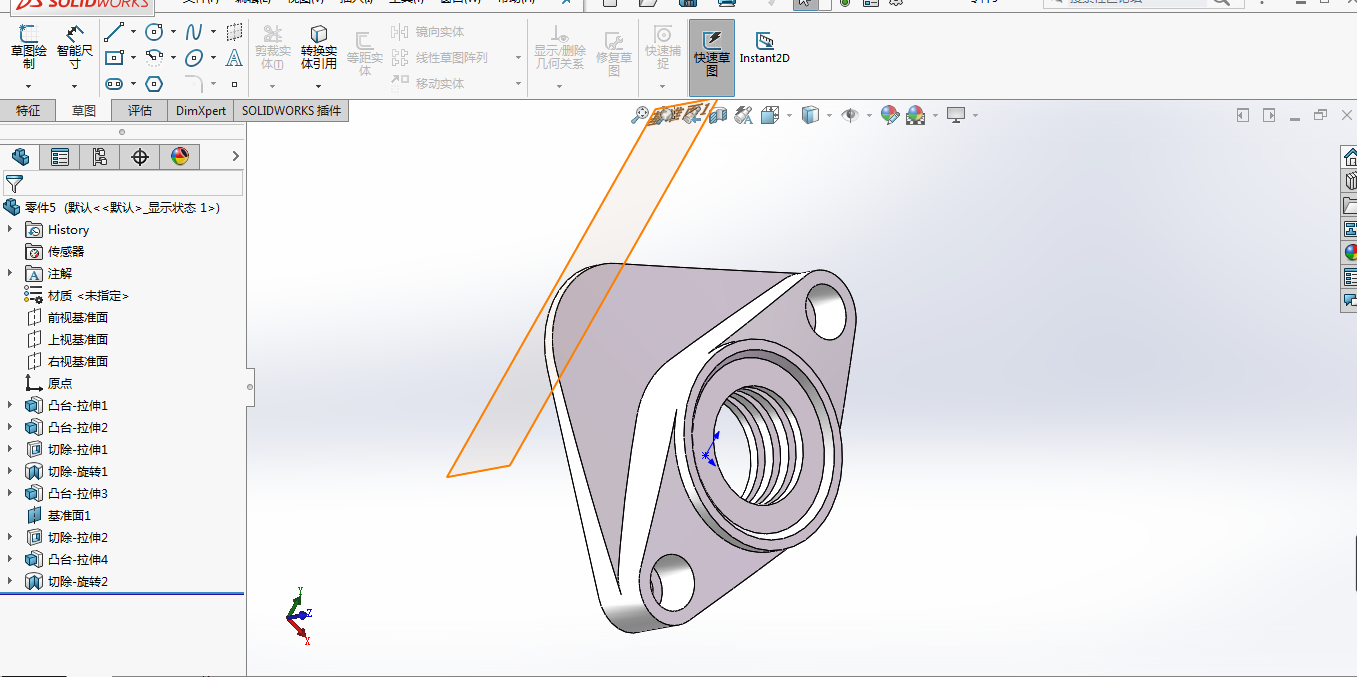Click the Zoom to Fit icon

tap(638, 116)
